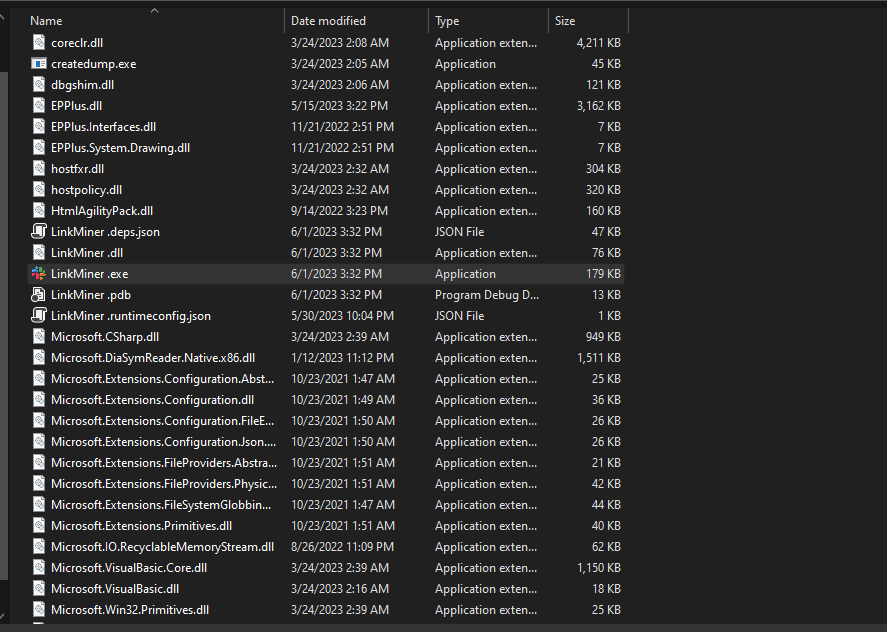Click the vertical scrollbar on left edge
Viewport: 887px width, 632px height.
click(x=4, y=325)
